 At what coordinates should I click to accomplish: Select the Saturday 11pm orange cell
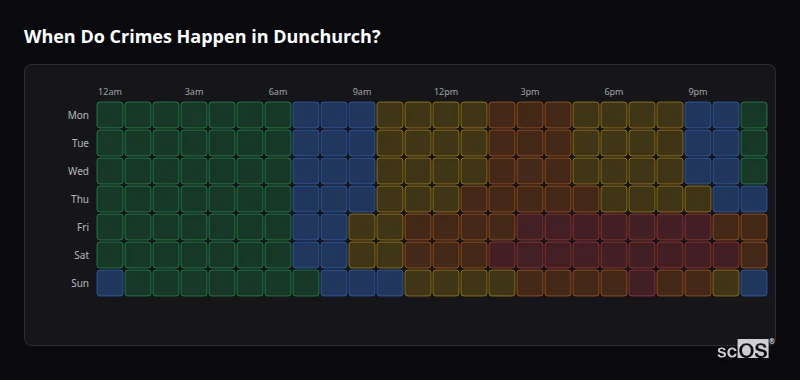coord(754,255)
